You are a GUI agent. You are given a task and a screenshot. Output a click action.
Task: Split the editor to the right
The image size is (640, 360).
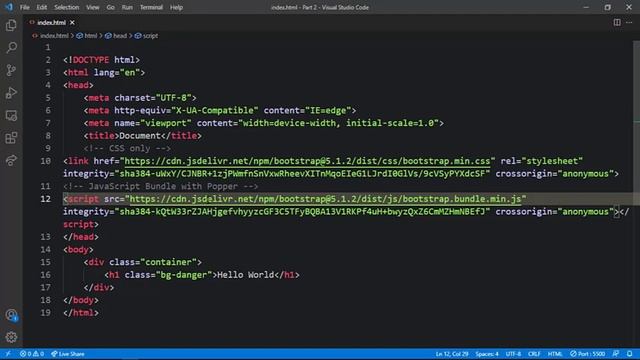tap(617, 22)
